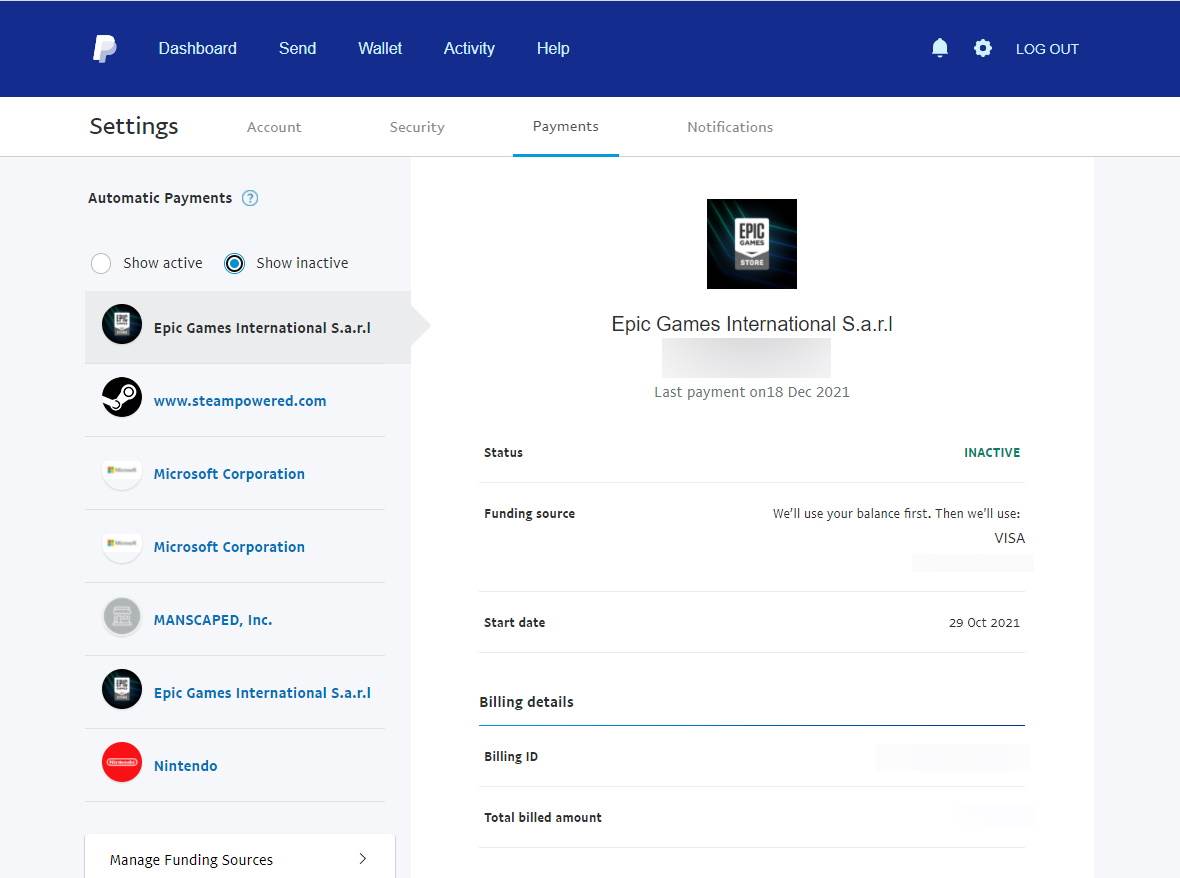Open the settings gear icon
This screenshot has width=1180, height=878.
[983, 47]
